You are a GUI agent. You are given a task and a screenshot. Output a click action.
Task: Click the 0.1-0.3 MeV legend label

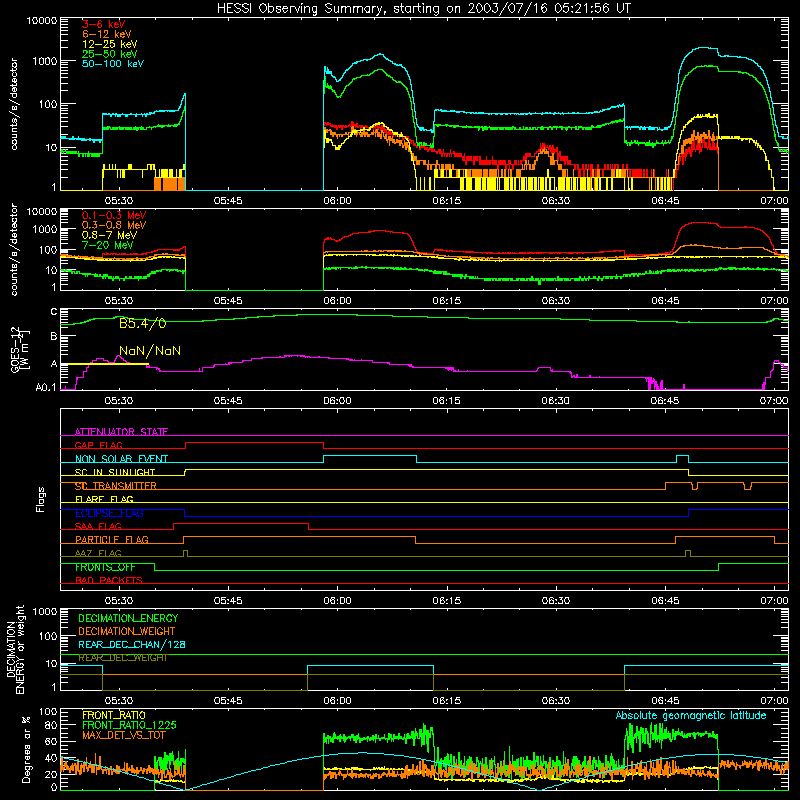point(114,215)
